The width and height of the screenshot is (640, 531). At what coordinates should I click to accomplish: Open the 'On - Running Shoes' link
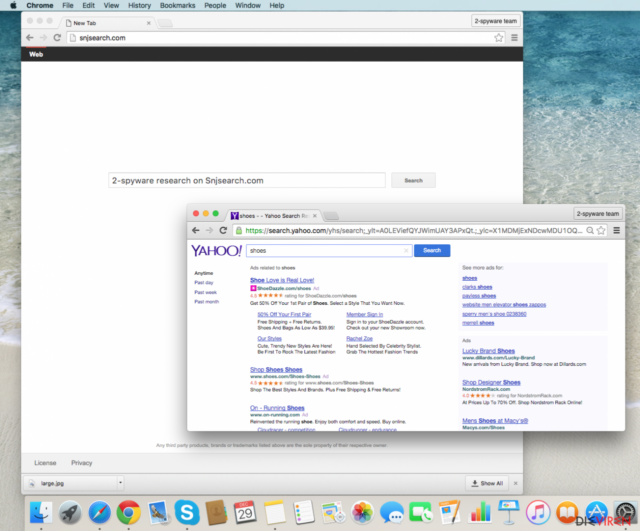pyautogui.click(x=277, y=408)
